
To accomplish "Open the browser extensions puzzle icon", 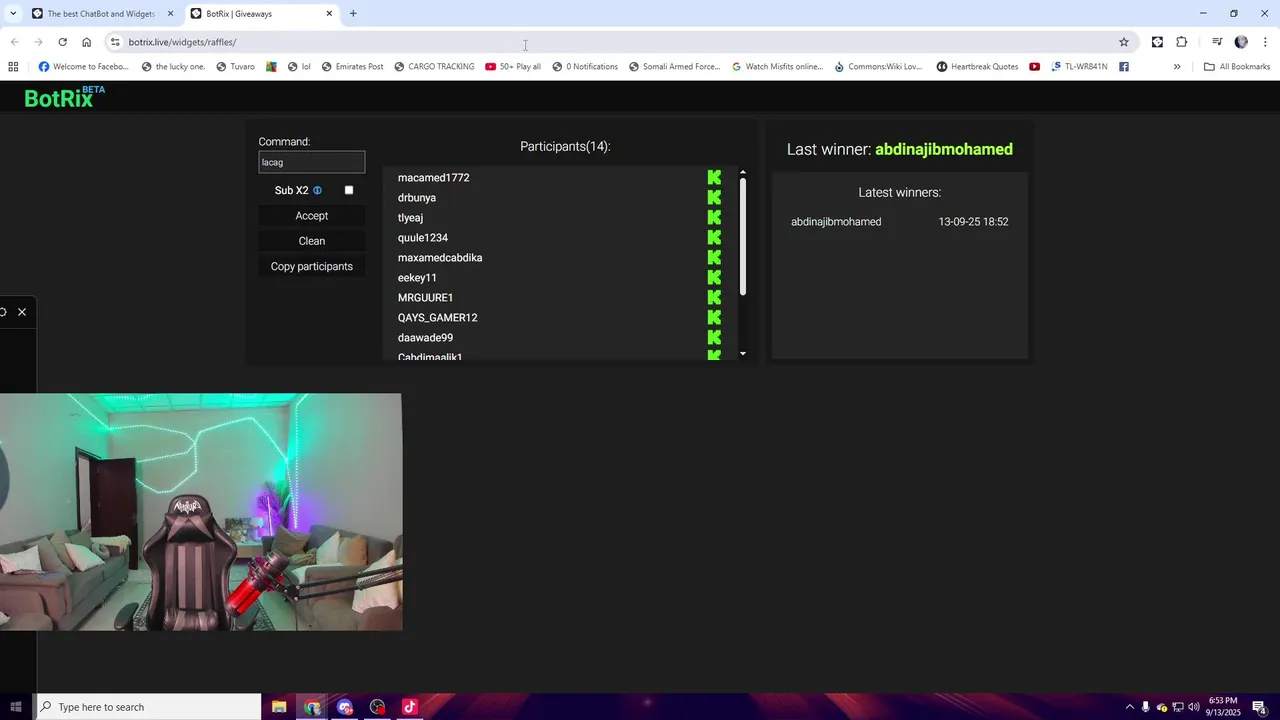I will (x=1182, y=42).
